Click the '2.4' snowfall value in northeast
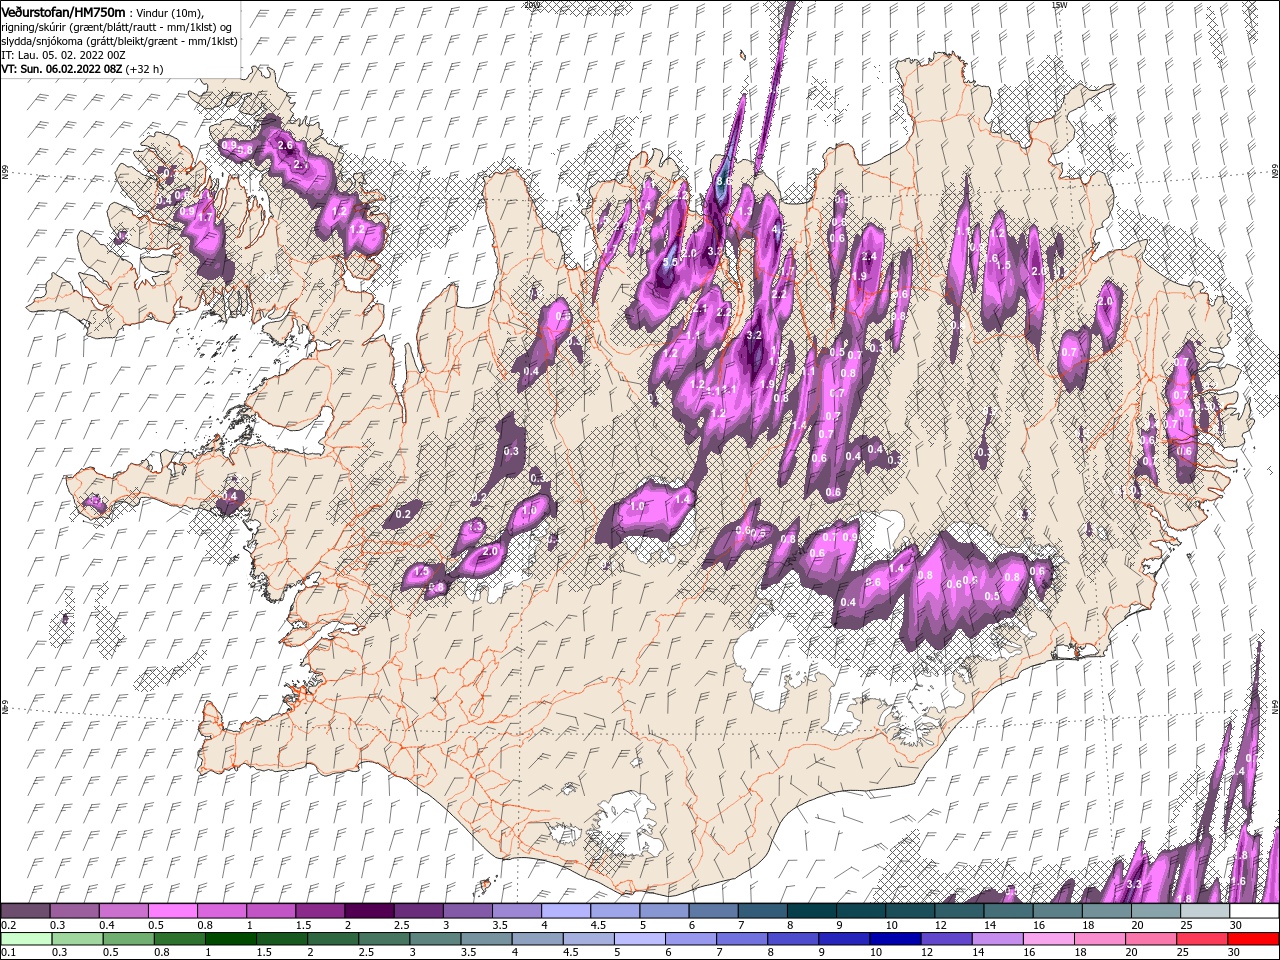 tap(869, 257)
